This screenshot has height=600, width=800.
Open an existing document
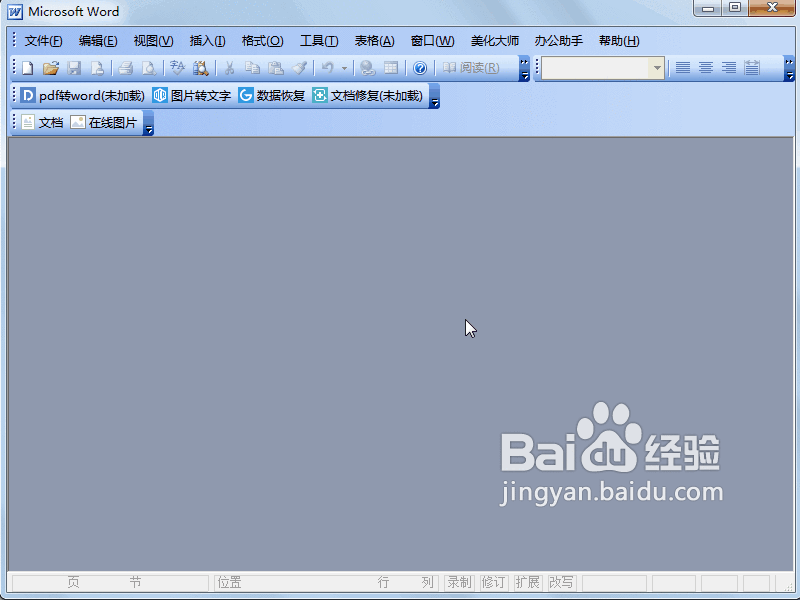(51, 67)
